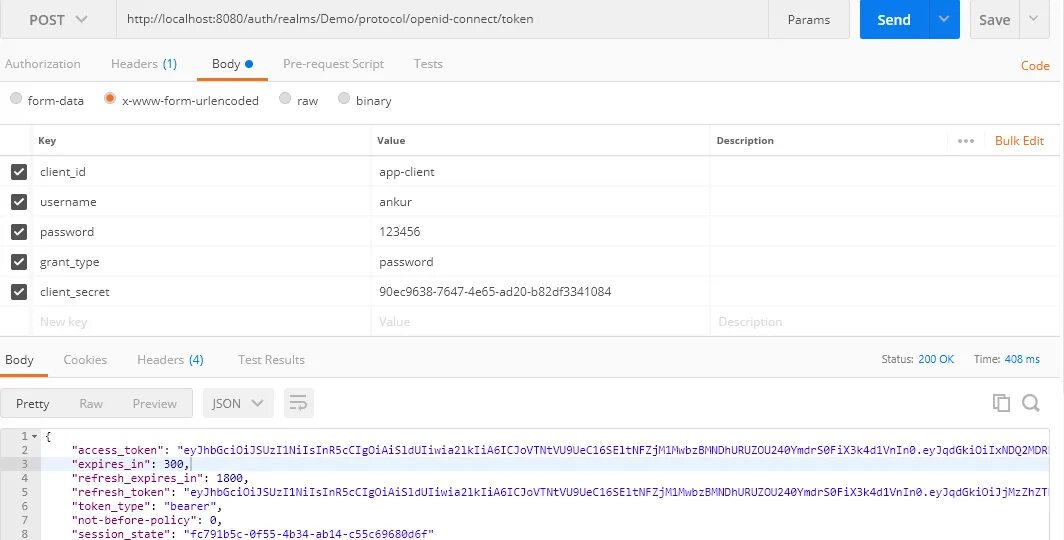Toggle line wrap icon in response toolbar
This screenshot has width=1064, height=540.
pos(299,403)
